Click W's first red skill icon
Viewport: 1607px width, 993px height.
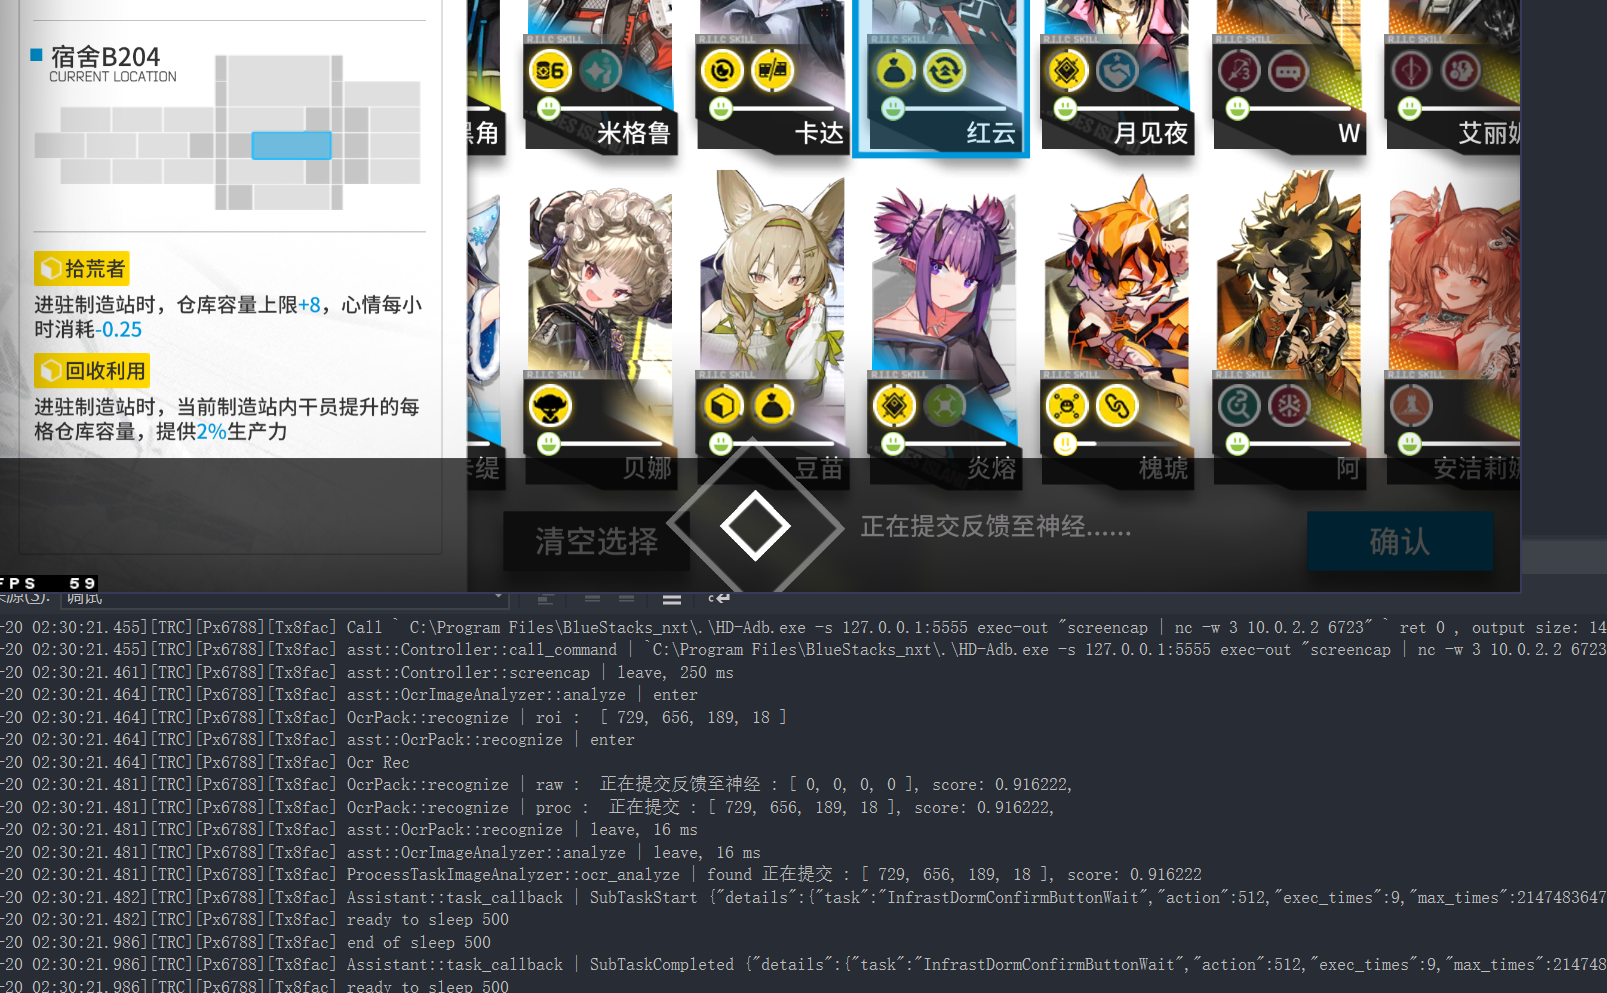(1239, 71)
